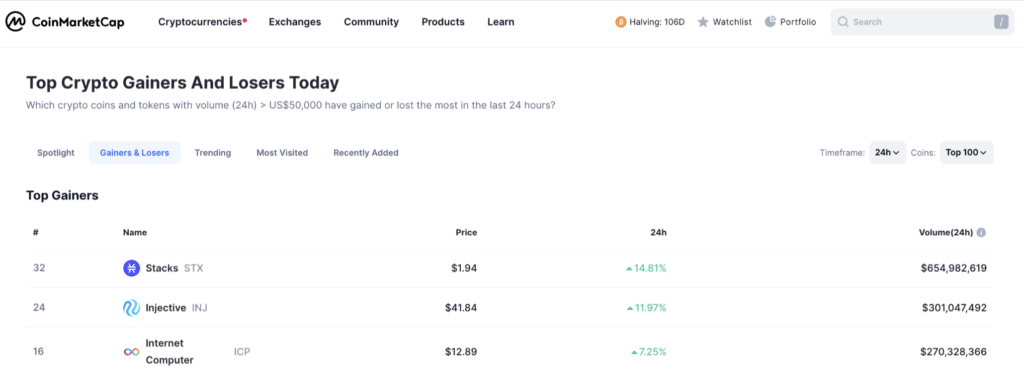This screenshot has width=1024, height=375.
Task: Click the ICP ticker symbol
Action: (242, 351)
